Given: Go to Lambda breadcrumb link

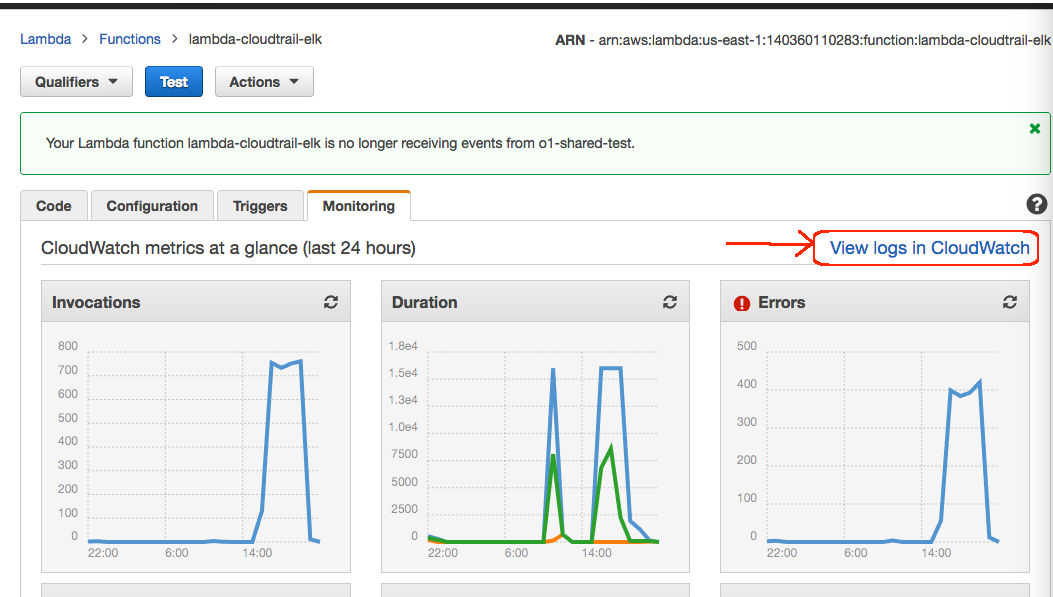Looking at the screenshot, I should (x=46, y=39).
